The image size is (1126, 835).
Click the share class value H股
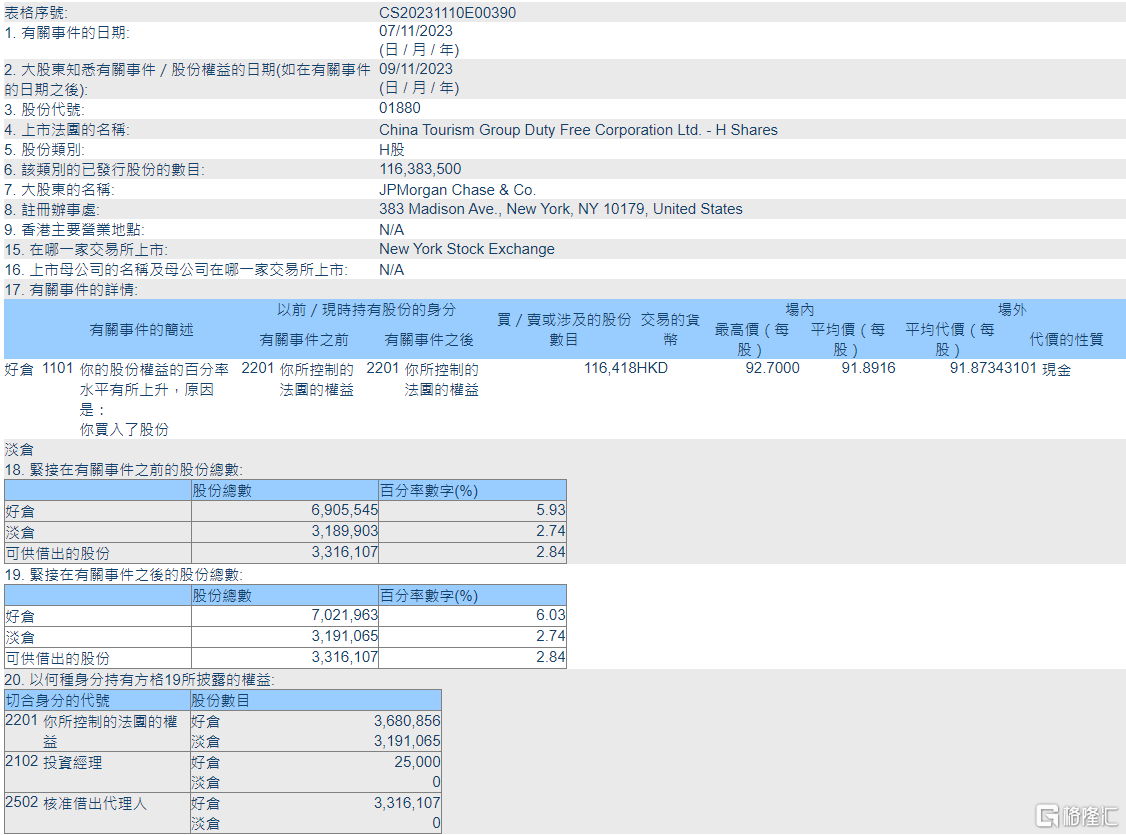click(392, 150)
